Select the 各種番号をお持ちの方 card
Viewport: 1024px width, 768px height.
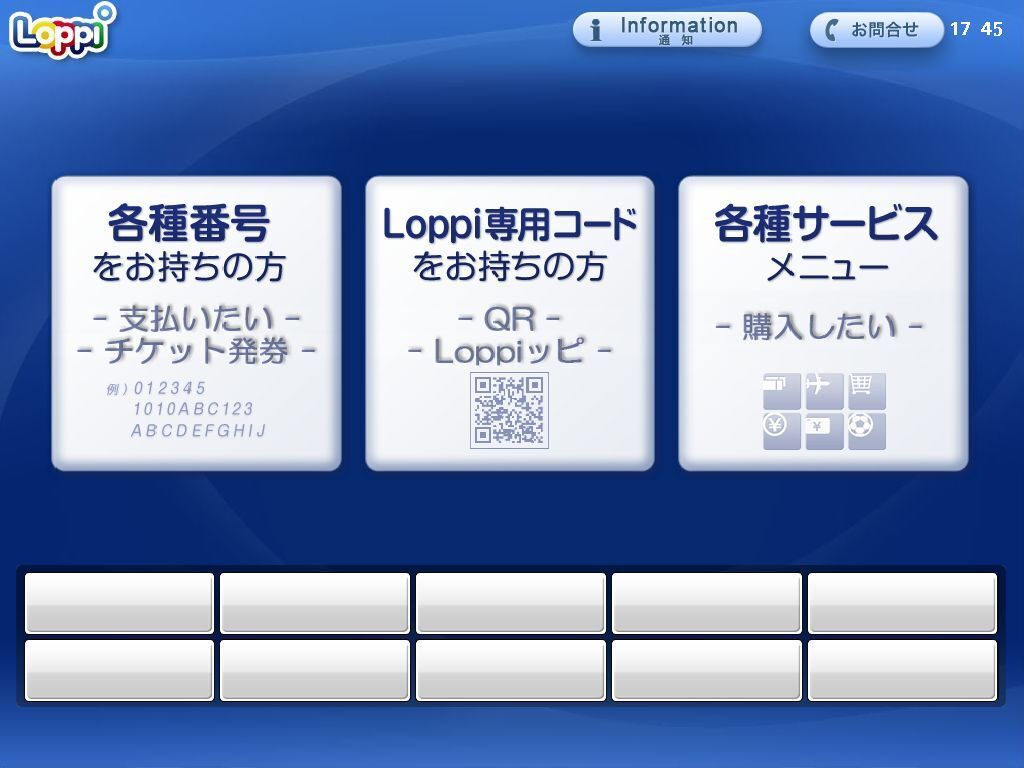click(197, 323)
